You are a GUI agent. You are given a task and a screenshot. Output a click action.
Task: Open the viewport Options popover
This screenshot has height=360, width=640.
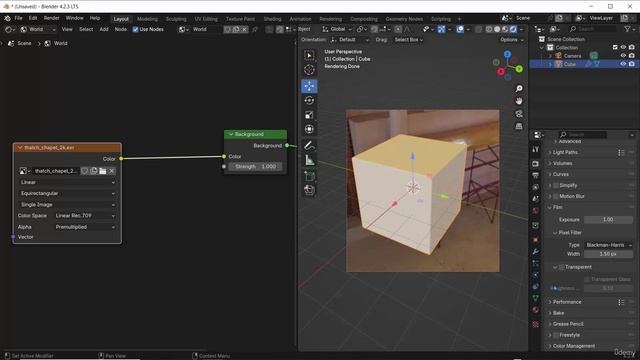511,40
